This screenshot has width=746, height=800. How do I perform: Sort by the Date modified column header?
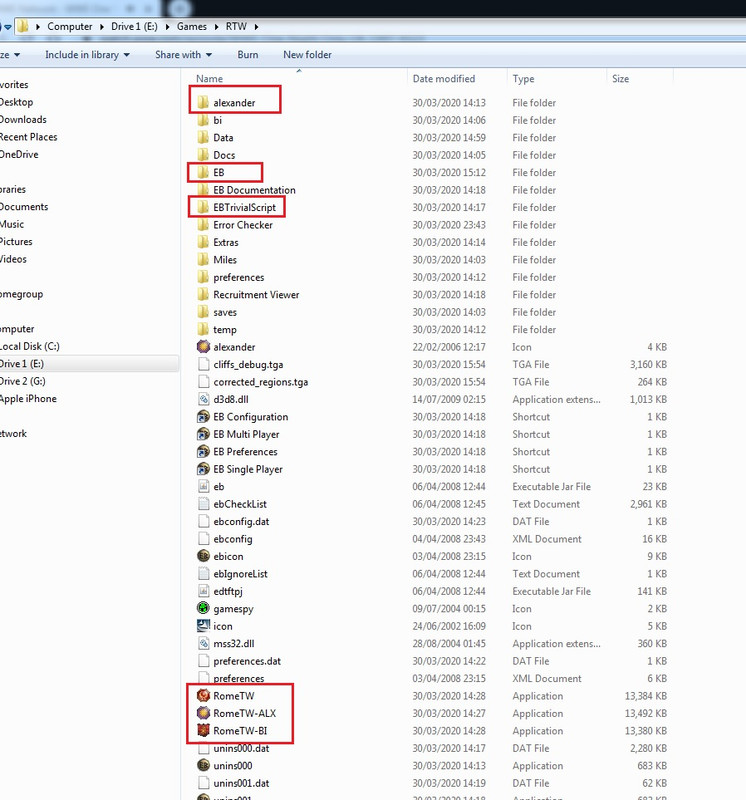pyautogui.click(x=443, y=79)
